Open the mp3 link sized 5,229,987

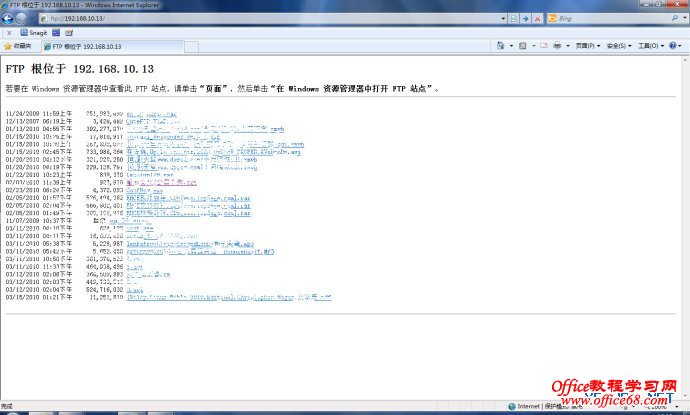point(190,243)
